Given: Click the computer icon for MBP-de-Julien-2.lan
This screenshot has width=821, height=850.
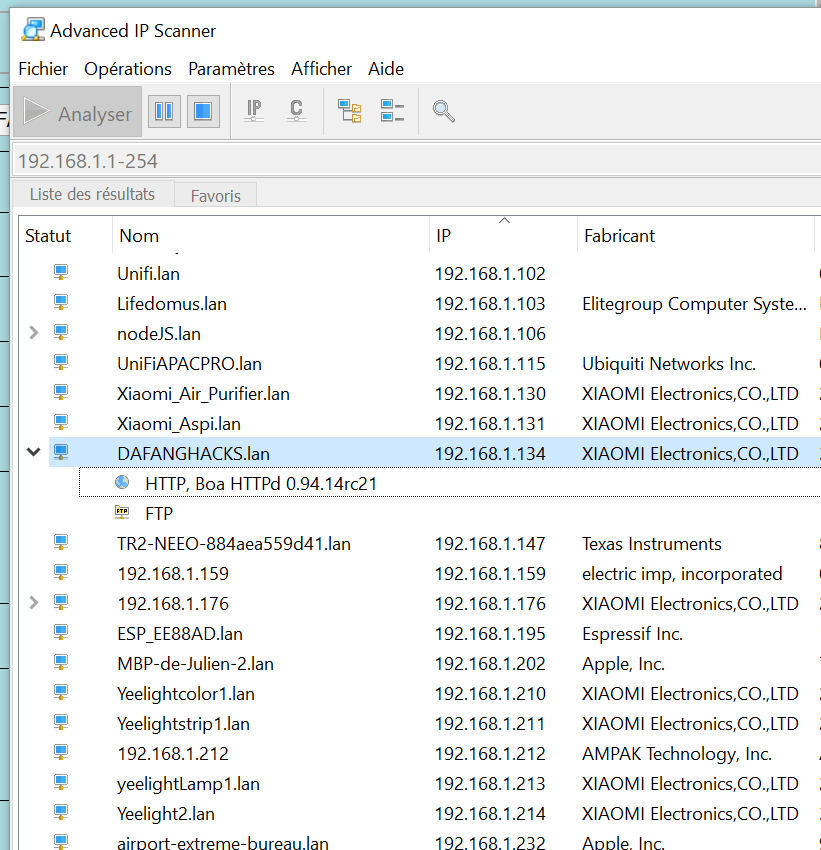Looking at the screenshot, I should tap(61, 662).
